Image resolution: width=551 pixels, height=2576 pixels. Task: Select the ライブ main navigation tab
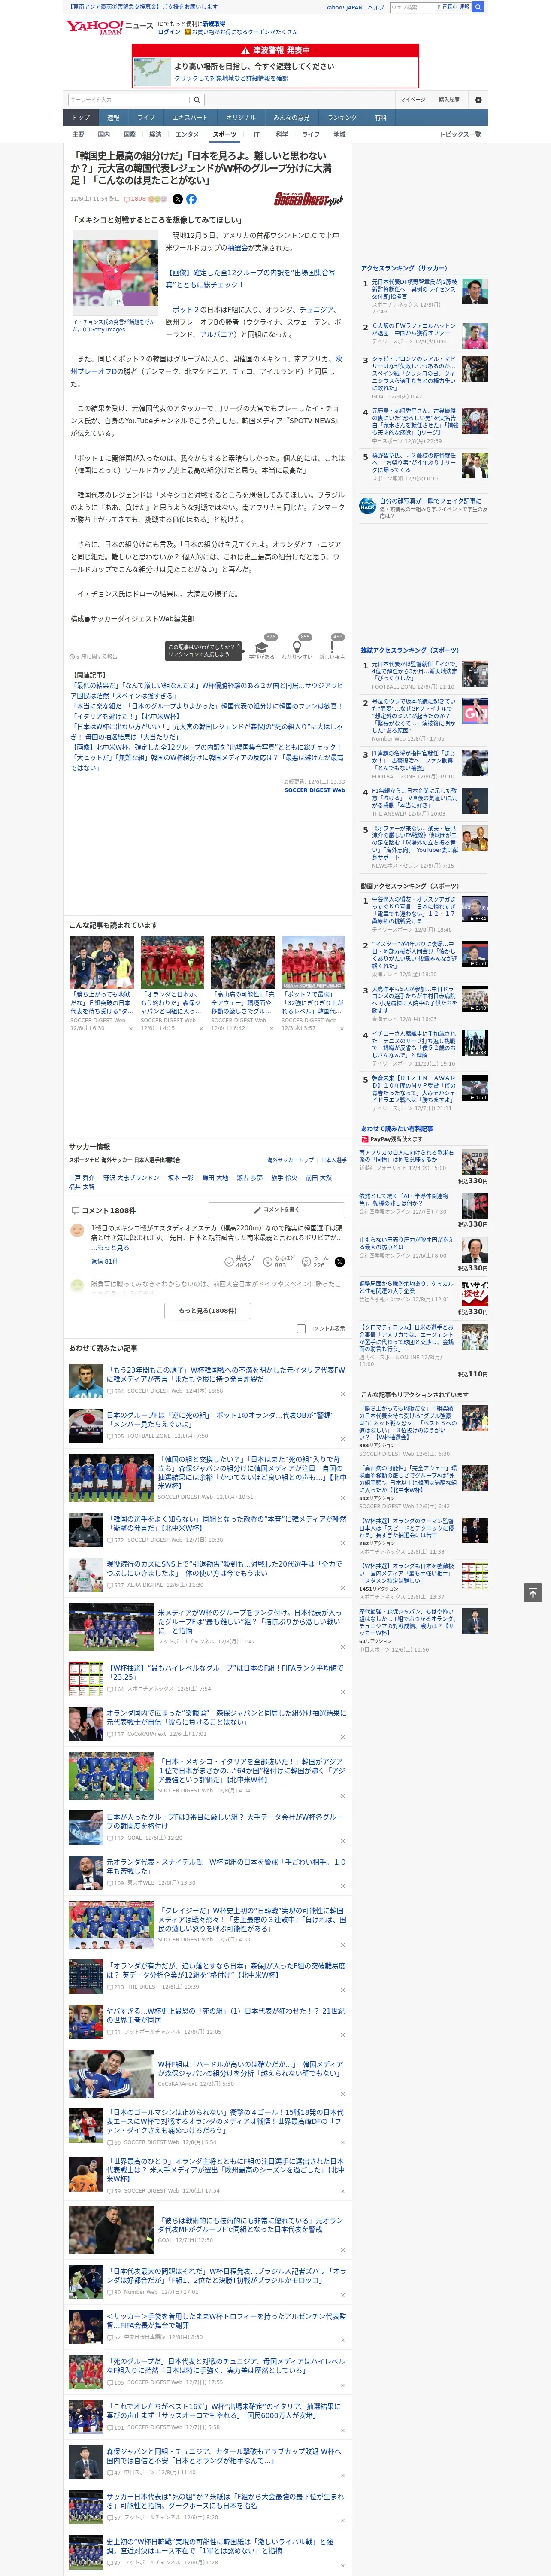[146, 118]
